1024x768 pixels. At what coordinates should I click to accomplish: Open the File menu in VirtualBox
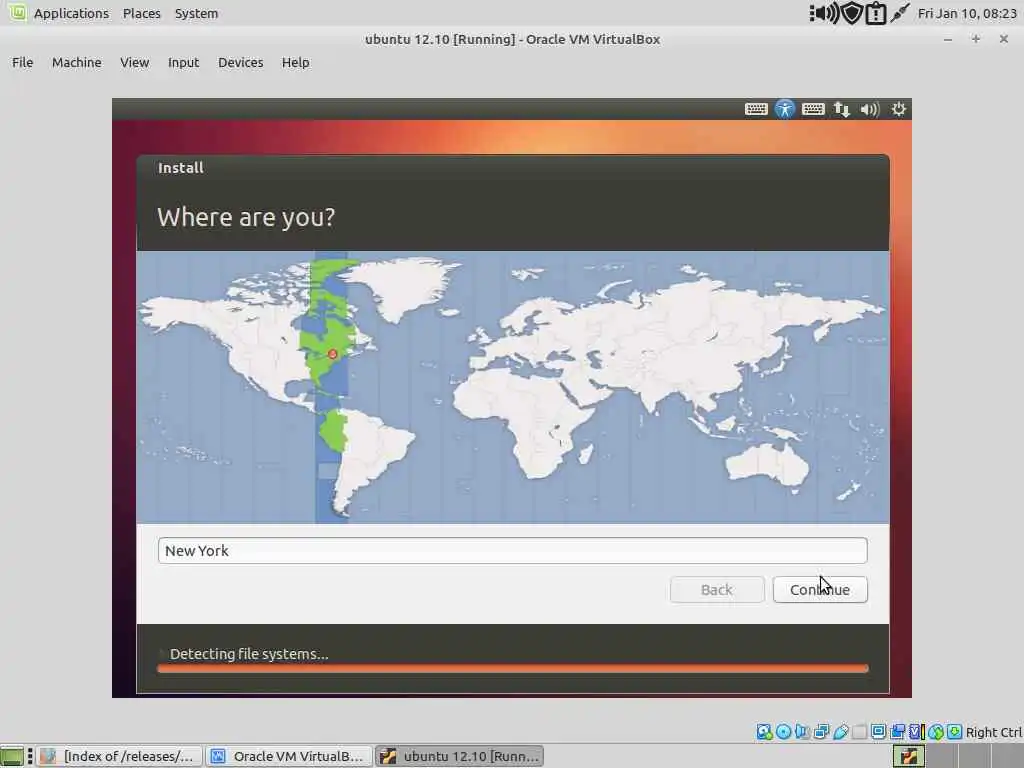click(x=22, y=63)
